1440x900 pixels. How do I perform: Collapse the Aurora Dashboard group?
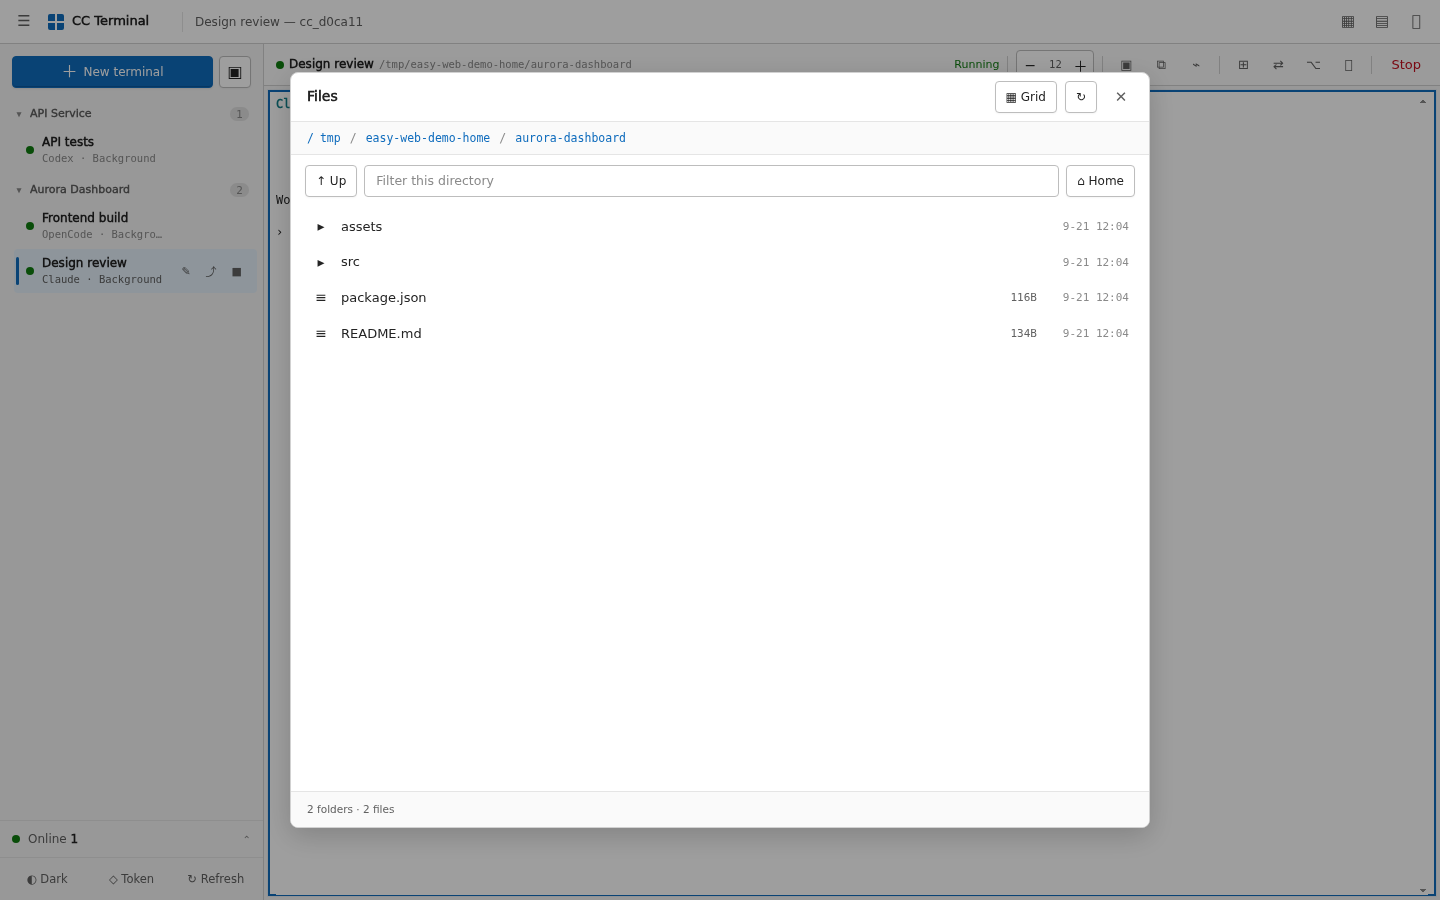[x=19, y=190]
